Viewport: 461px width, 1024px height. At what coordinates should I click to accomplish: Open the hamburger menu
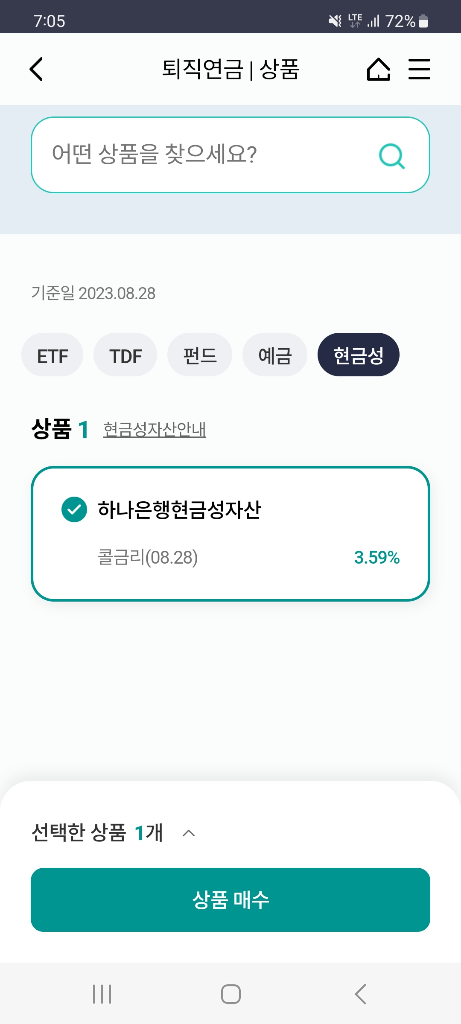[x=419, y=69]
